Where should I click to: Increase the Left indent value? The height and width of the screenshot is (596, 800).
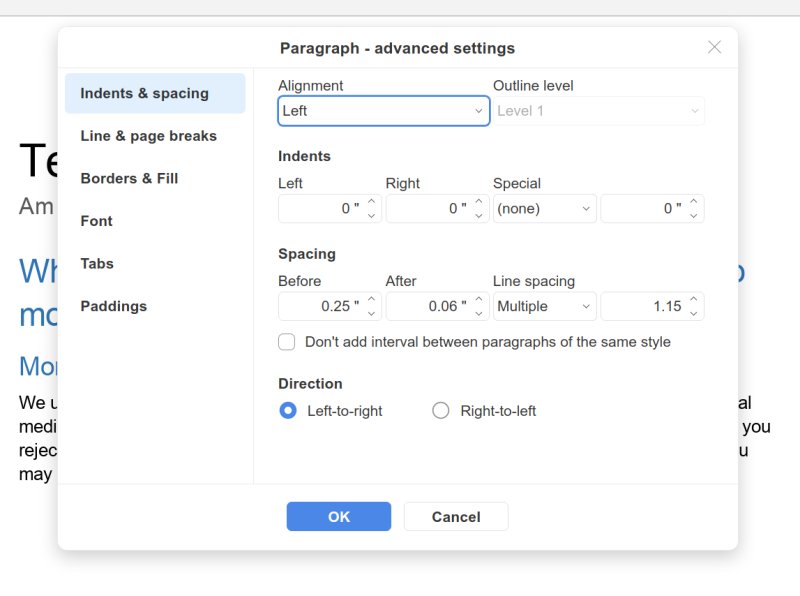[x=371, y=202]
